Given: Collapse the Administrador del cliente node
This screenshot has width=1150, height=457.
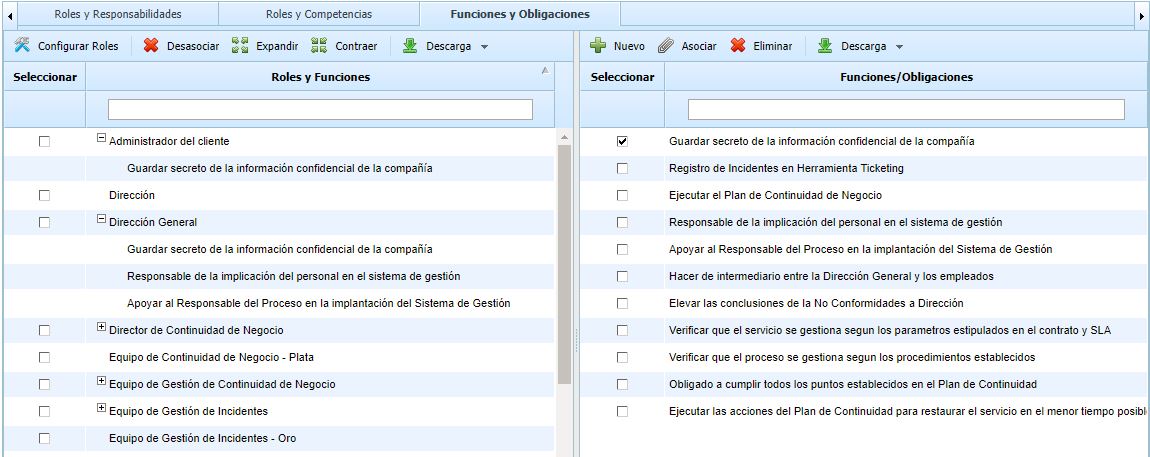Looking at the screenshot, I should (101, 139).
